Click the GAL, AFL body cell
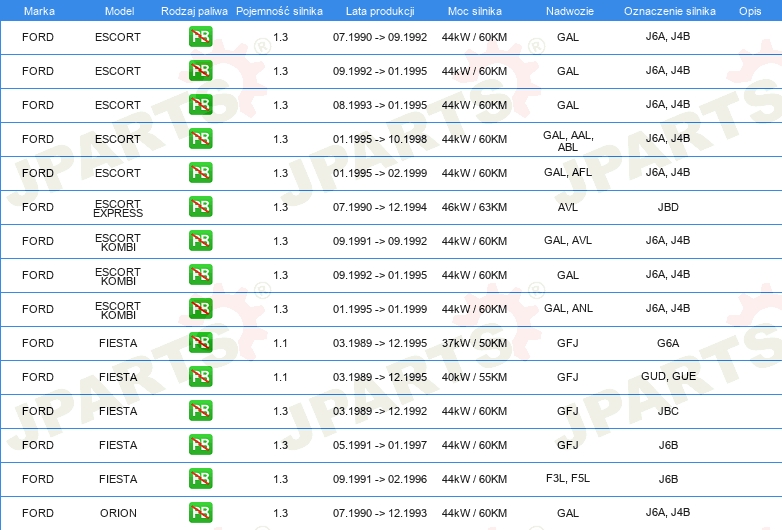 pos(568,172)
